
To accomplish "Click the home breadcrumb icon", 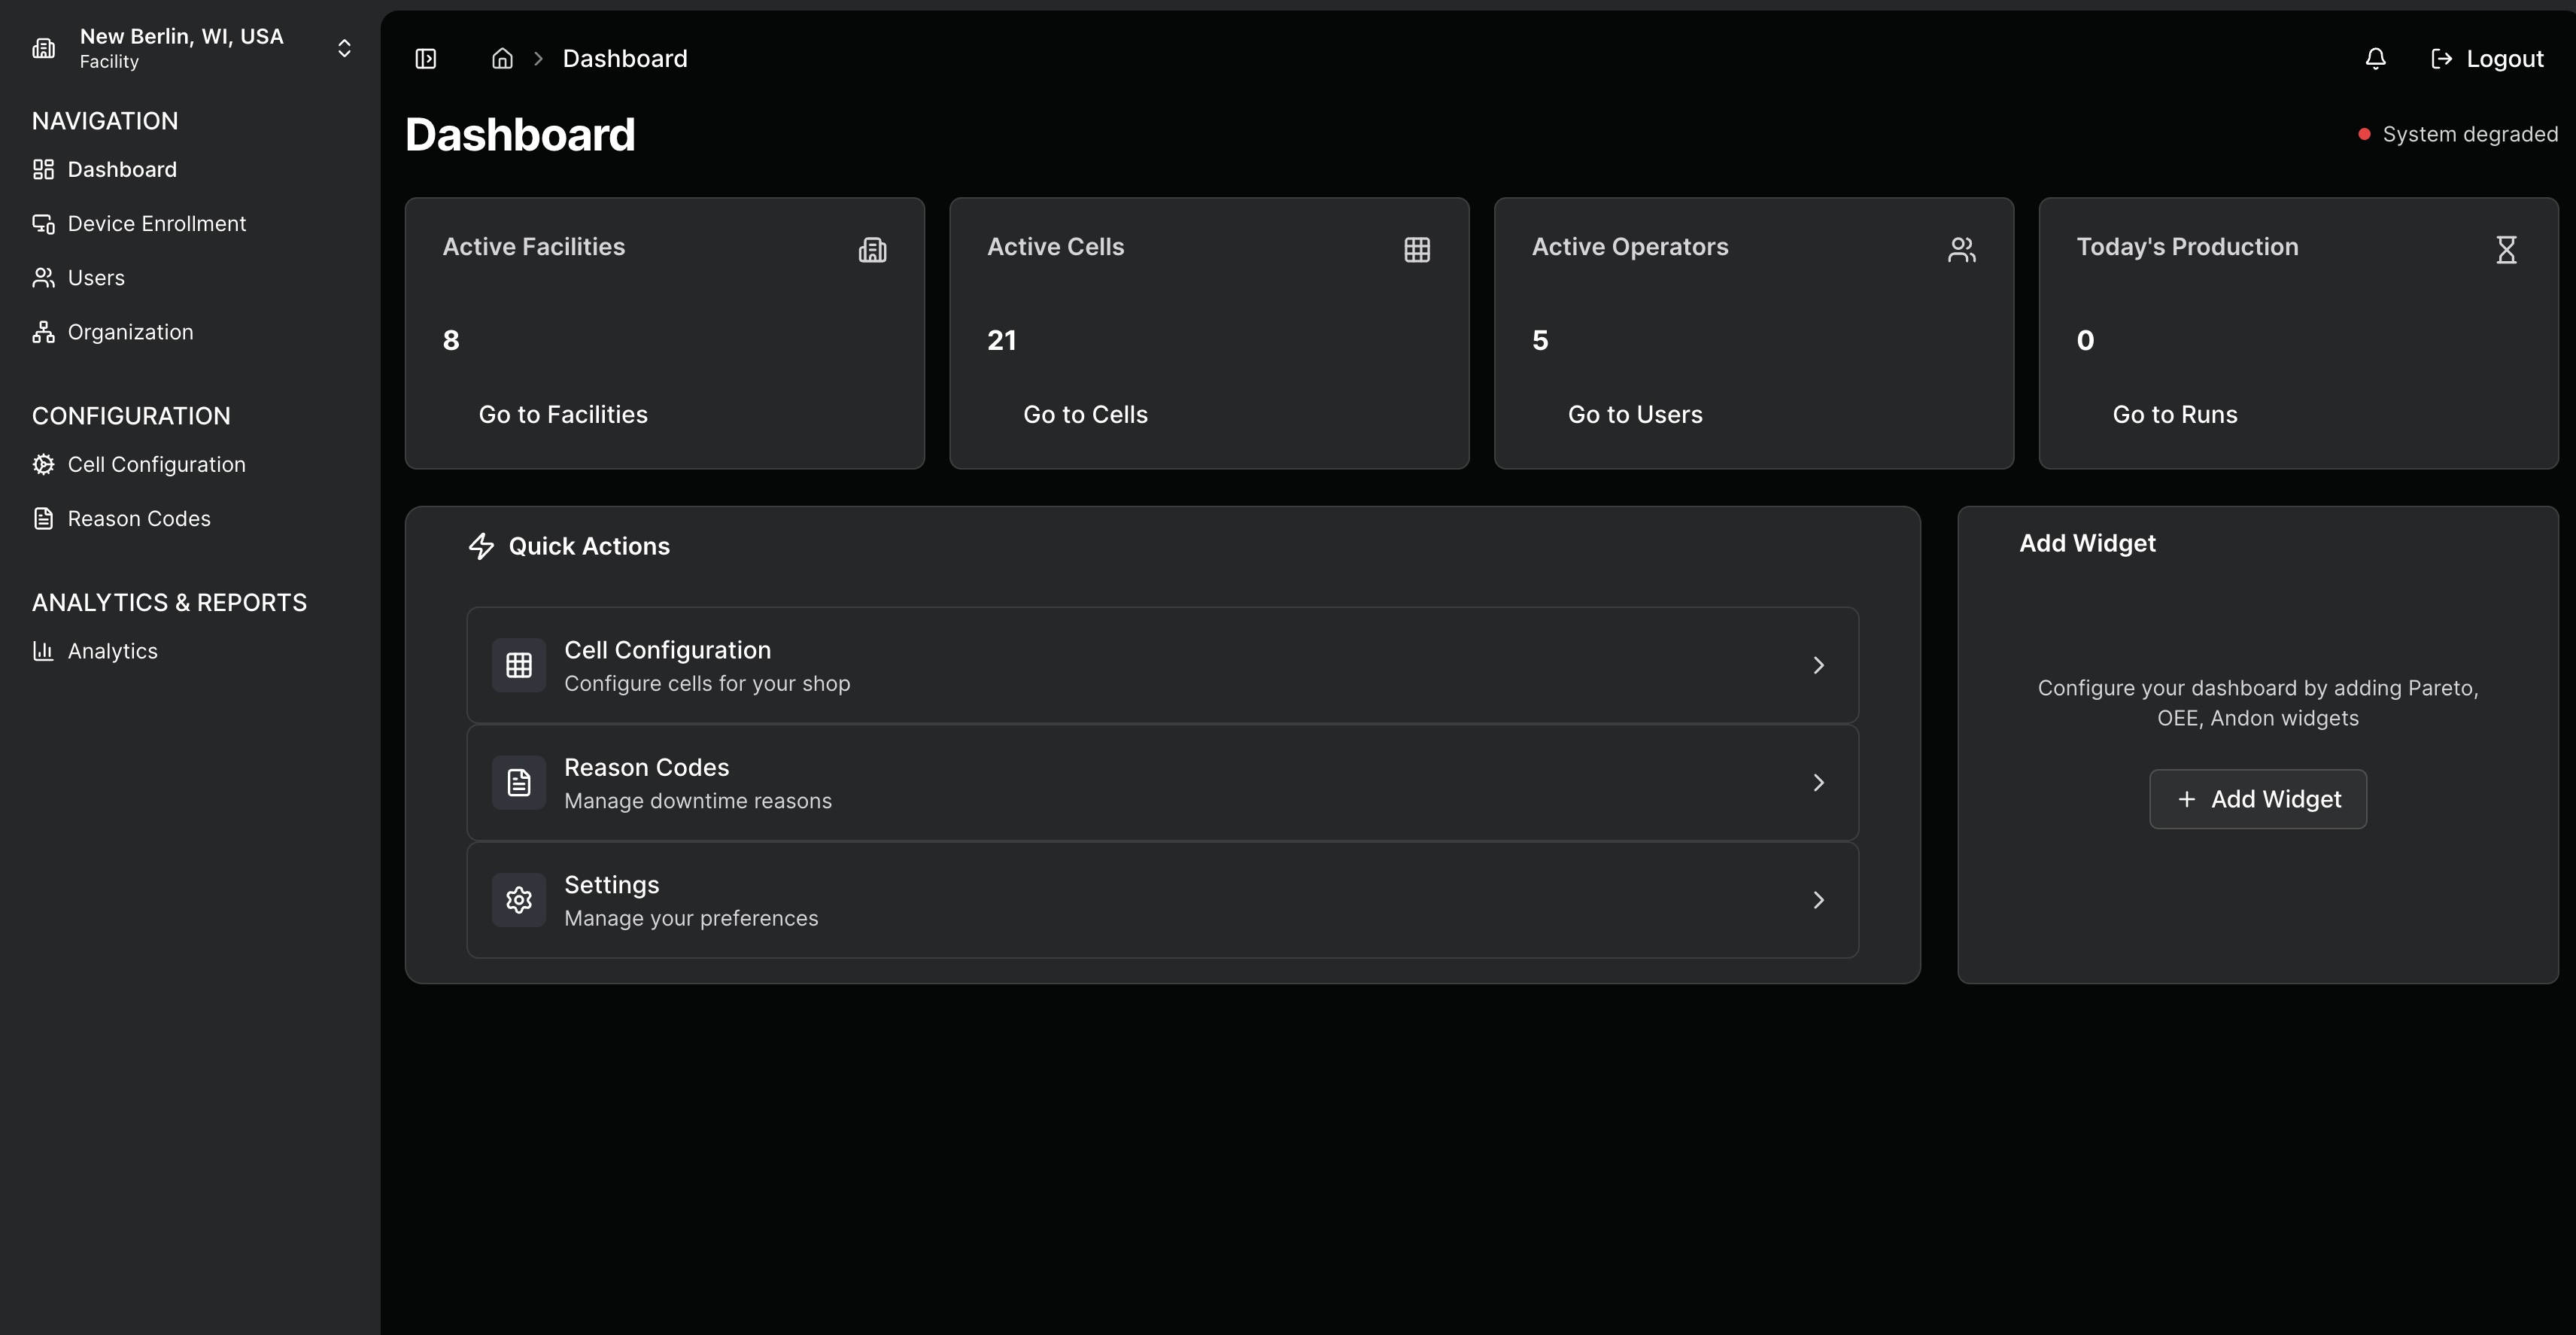I will coord(502,59).
